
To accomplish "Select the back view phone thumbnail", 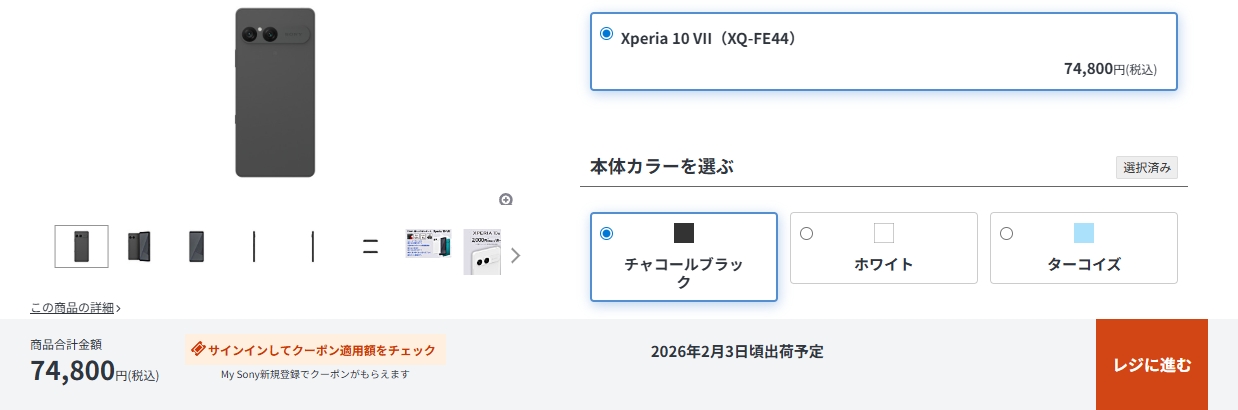I will 81,246.
